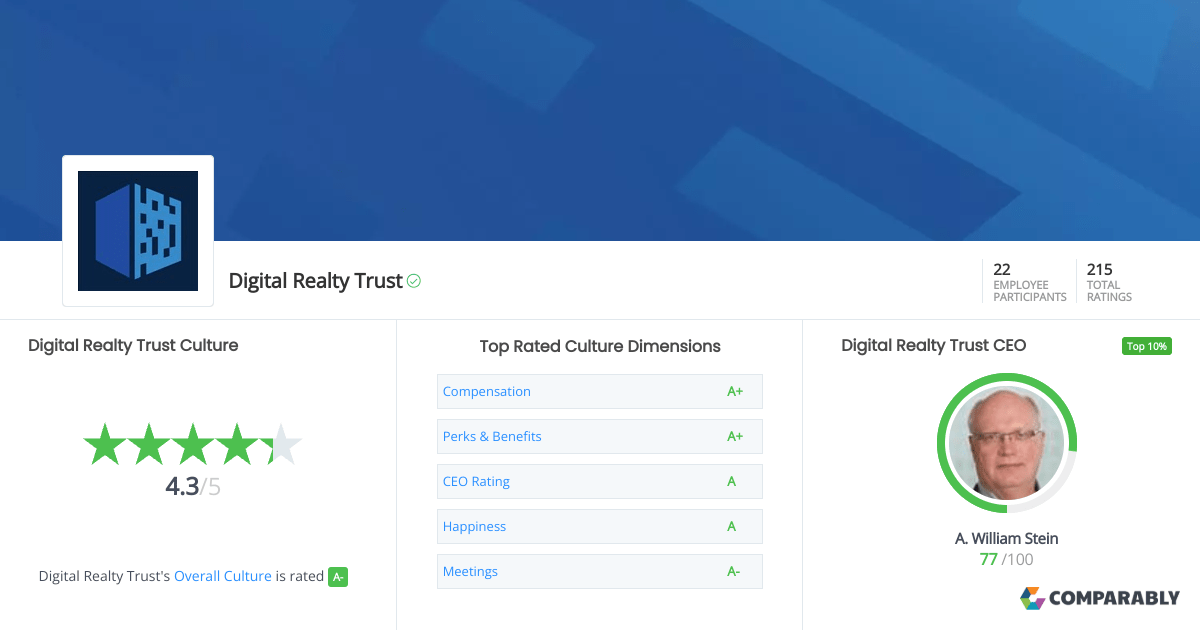Follow the Overall Culture link
The image size is (1200, 630).
tap(223, 576)
